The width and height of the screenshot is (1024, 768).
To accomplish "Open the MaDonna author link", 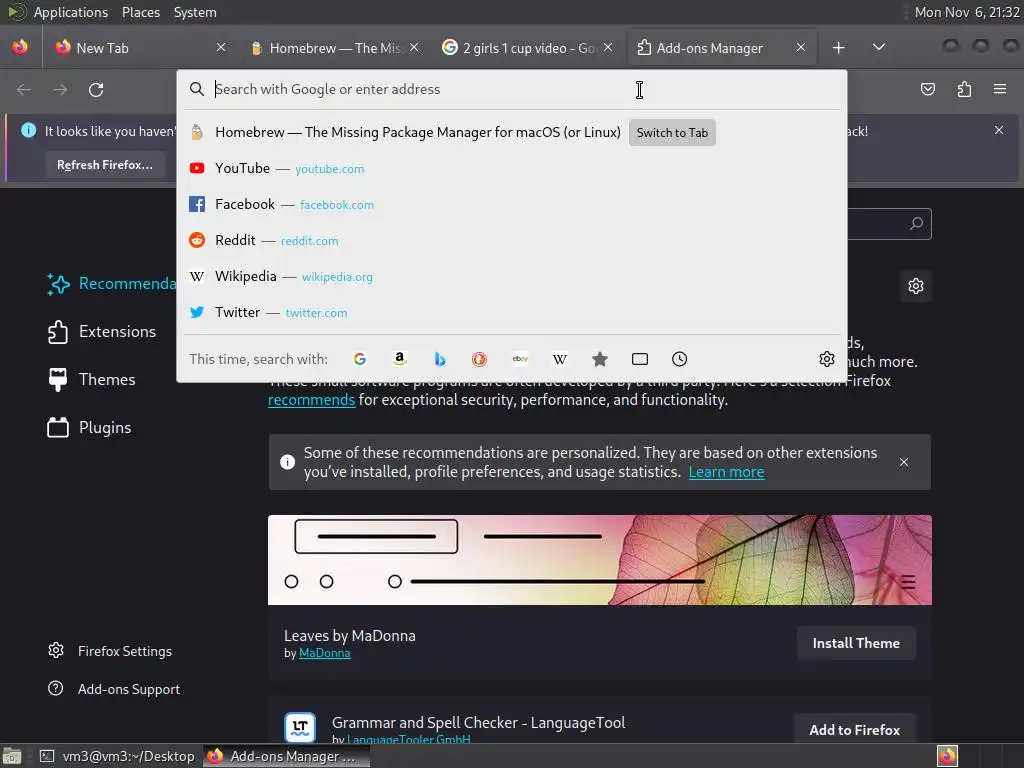I will 325,653.
